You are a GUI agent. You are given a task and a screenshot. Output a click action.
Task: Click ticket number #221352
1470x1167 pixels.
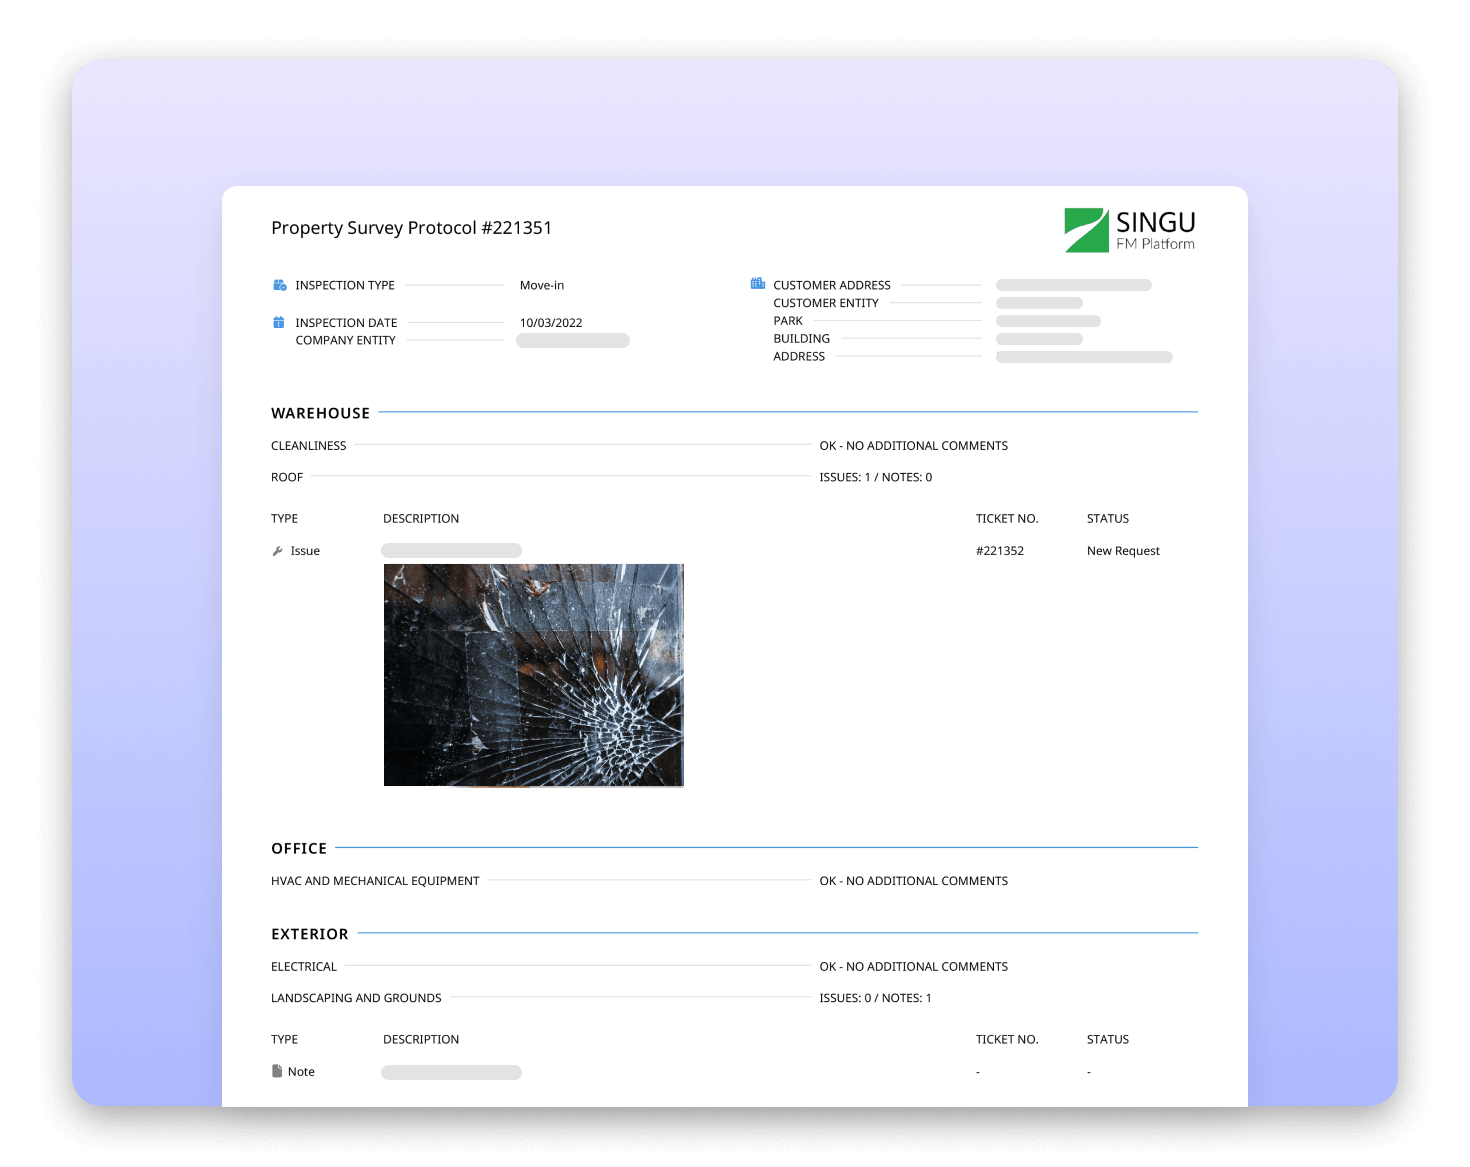1000,551
